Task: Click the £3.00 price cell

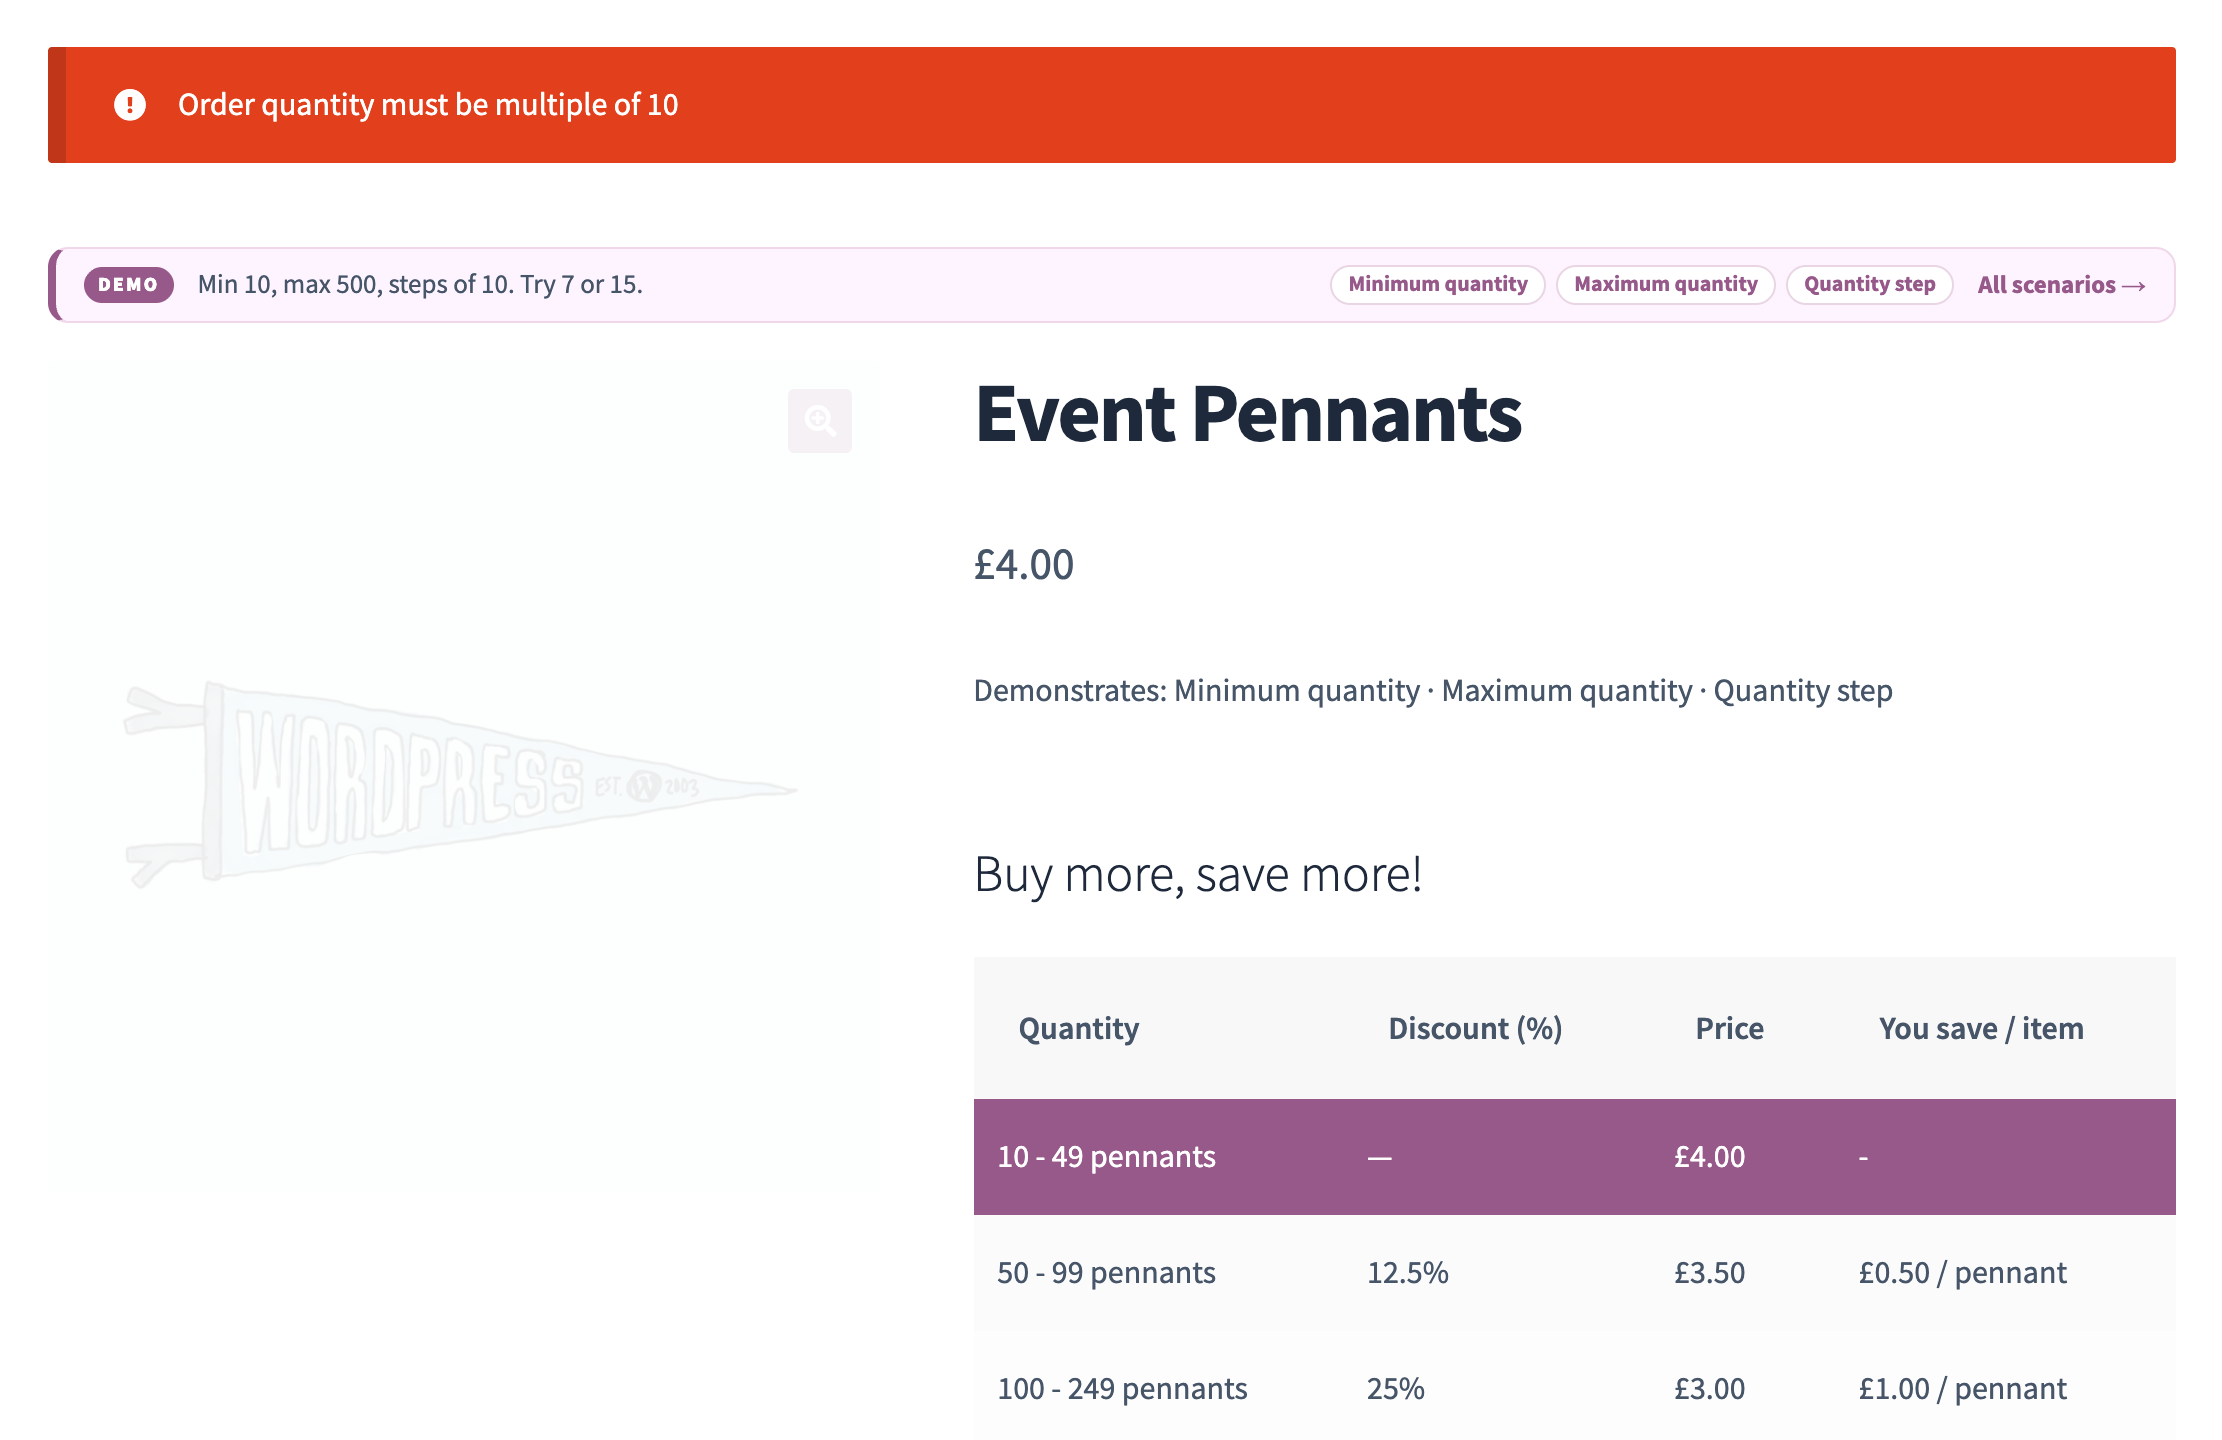Action: point(1709,1389)
